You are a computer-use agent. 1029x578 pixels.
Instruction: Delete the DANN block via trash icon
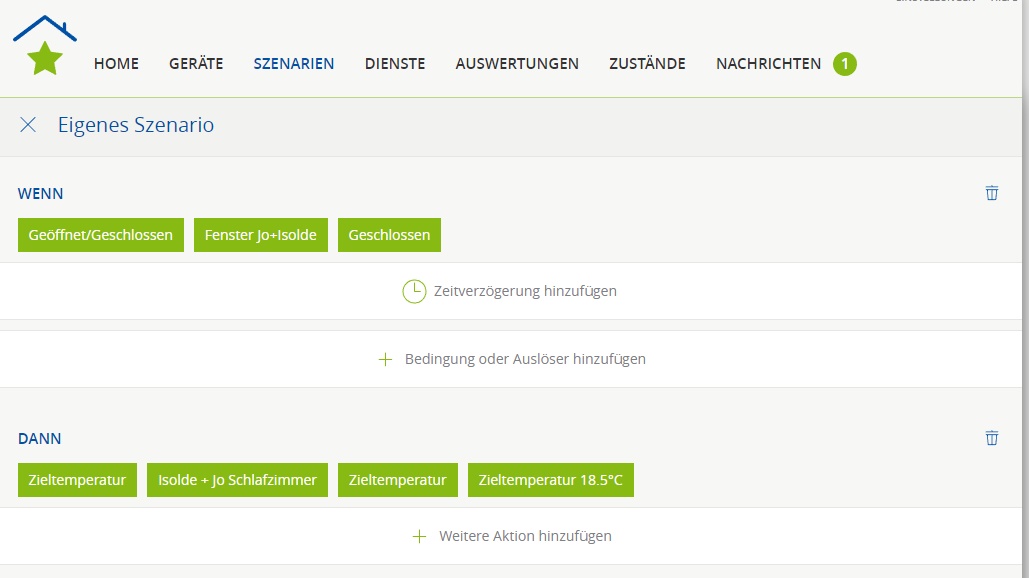991,438
